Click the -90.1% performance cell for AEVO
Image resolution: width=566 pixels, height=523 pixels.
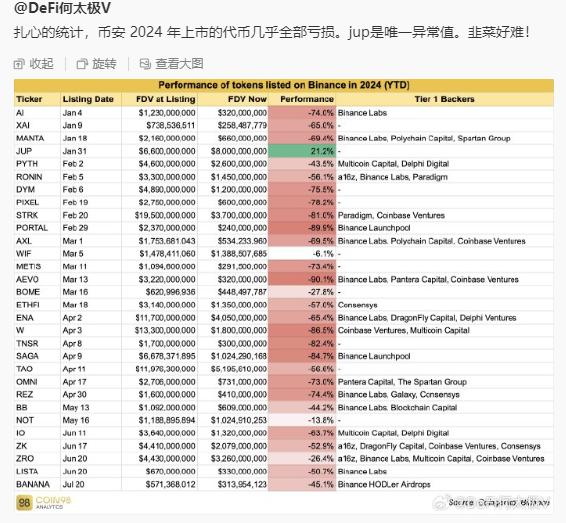tap(302, 280)
